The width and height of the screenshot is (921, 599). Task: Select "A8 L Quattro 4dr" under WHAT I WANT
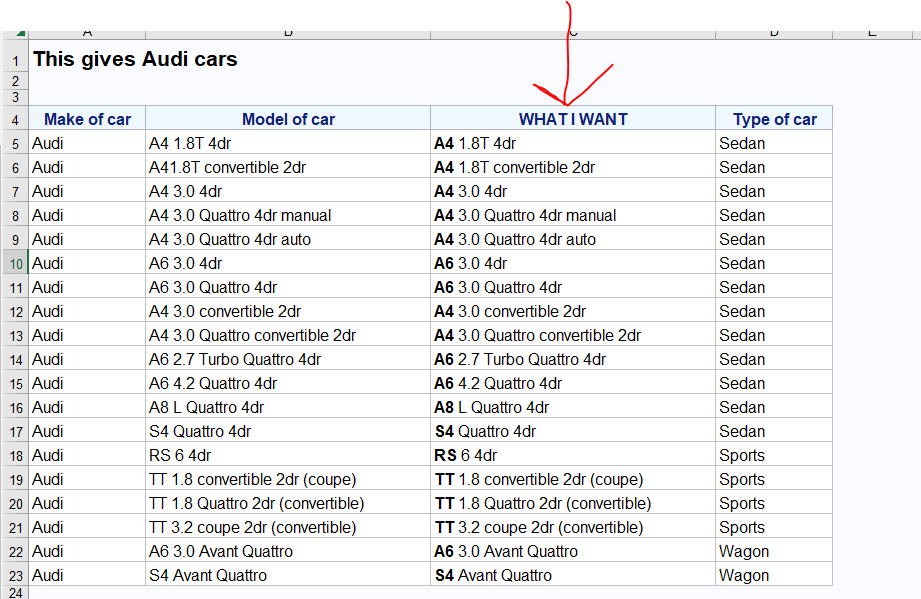(491, 408)
